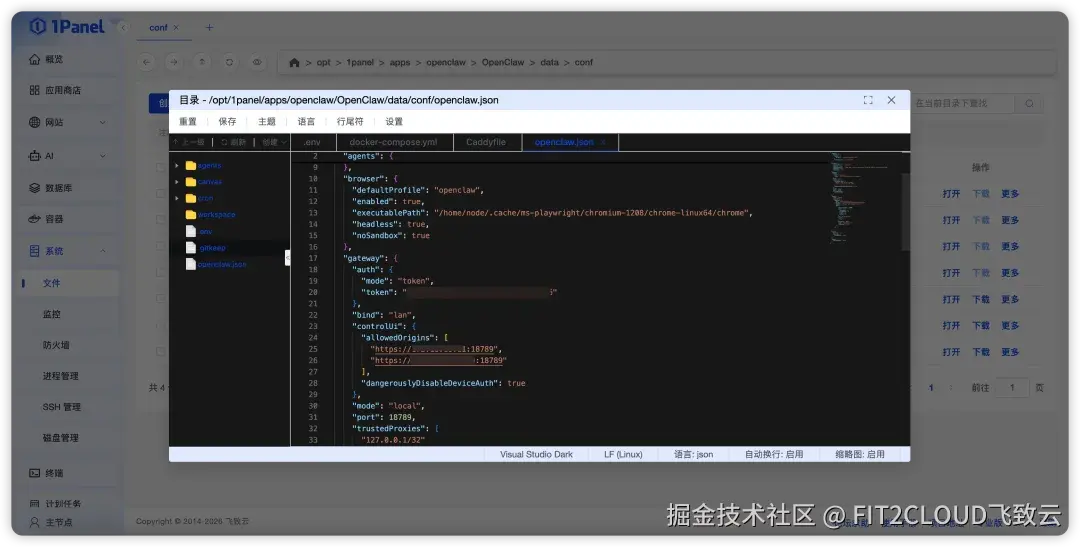Expand the agents folder in tree
Viewport: 1080px width, 547px height.
(x=177, y=165)
